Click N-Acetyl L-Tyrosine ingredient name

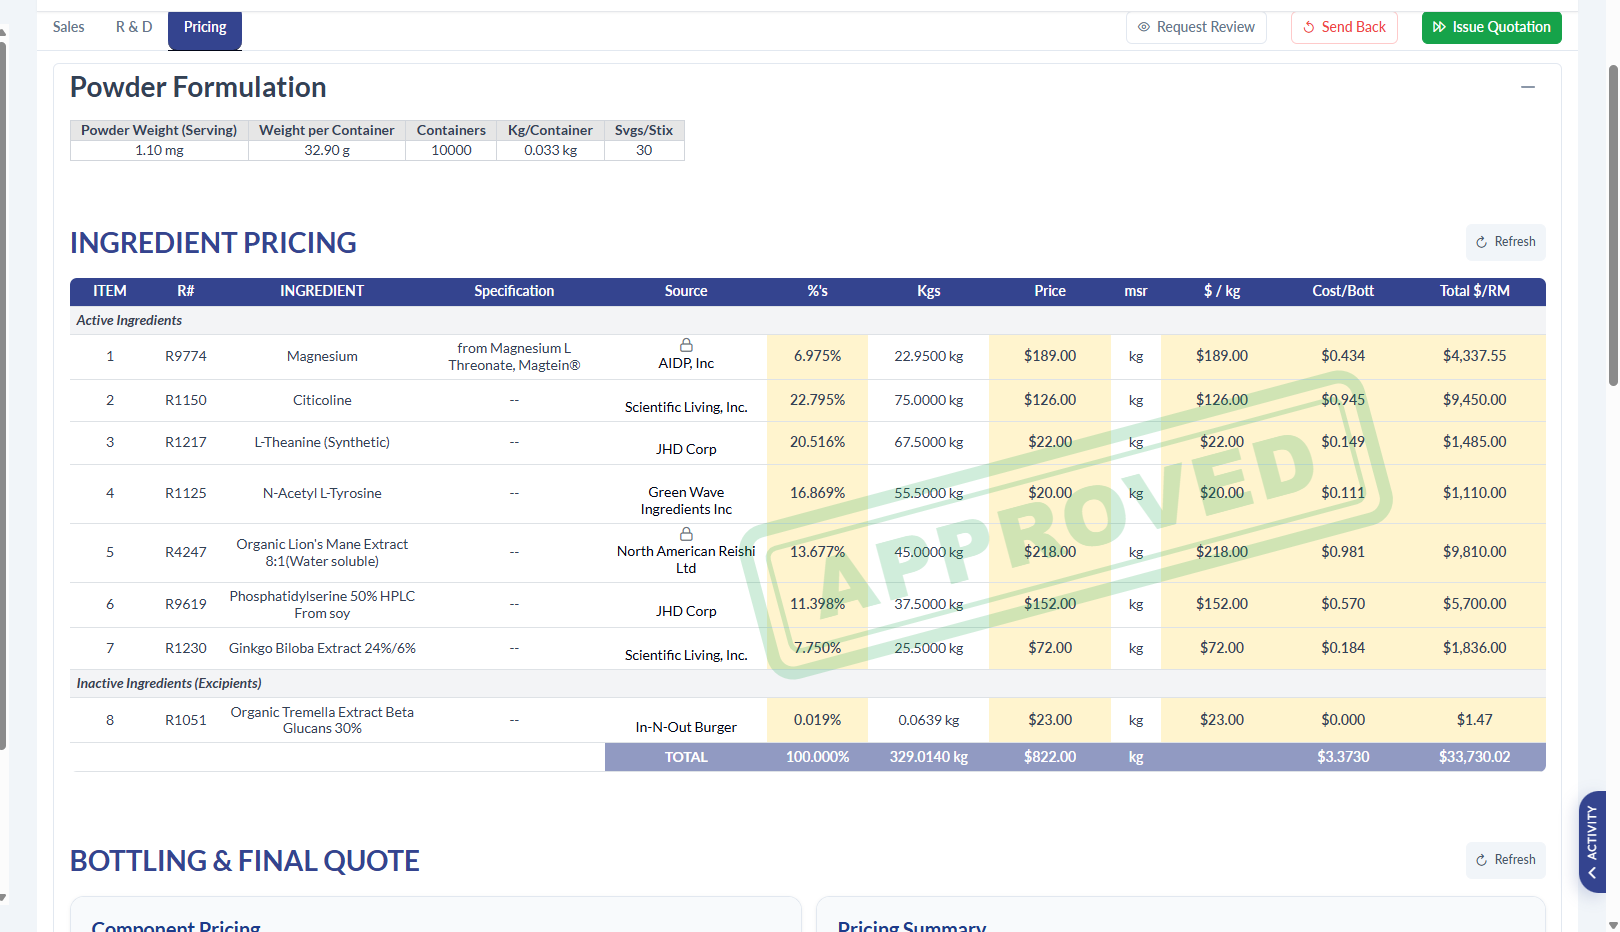[x=322, y=493]
